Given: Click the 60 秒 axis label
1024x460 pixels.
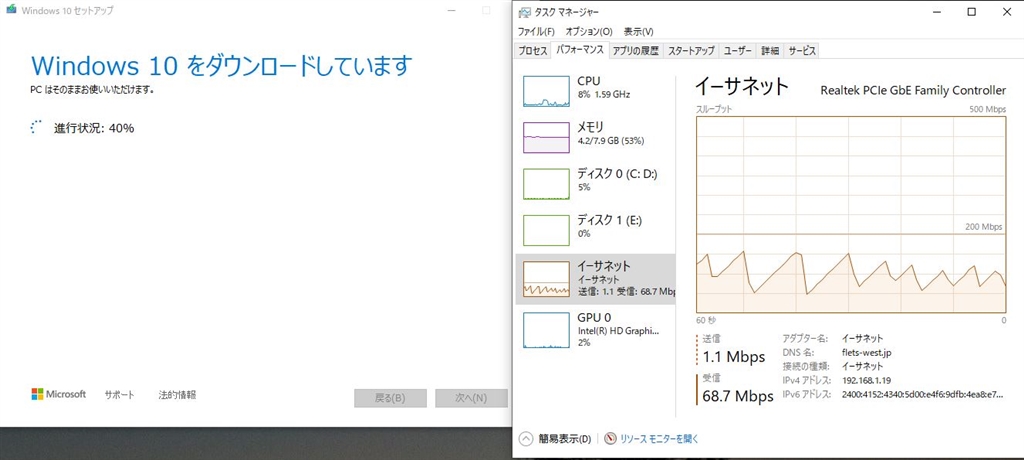Looking at the screenshot, I should pos(706,320).
